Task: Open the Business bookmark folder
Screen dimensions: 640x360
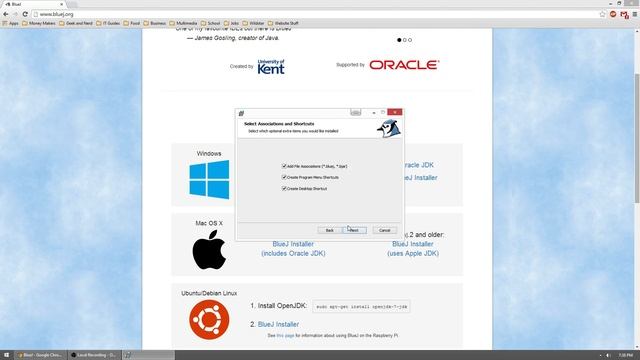Action: click(x=155, y=23)
